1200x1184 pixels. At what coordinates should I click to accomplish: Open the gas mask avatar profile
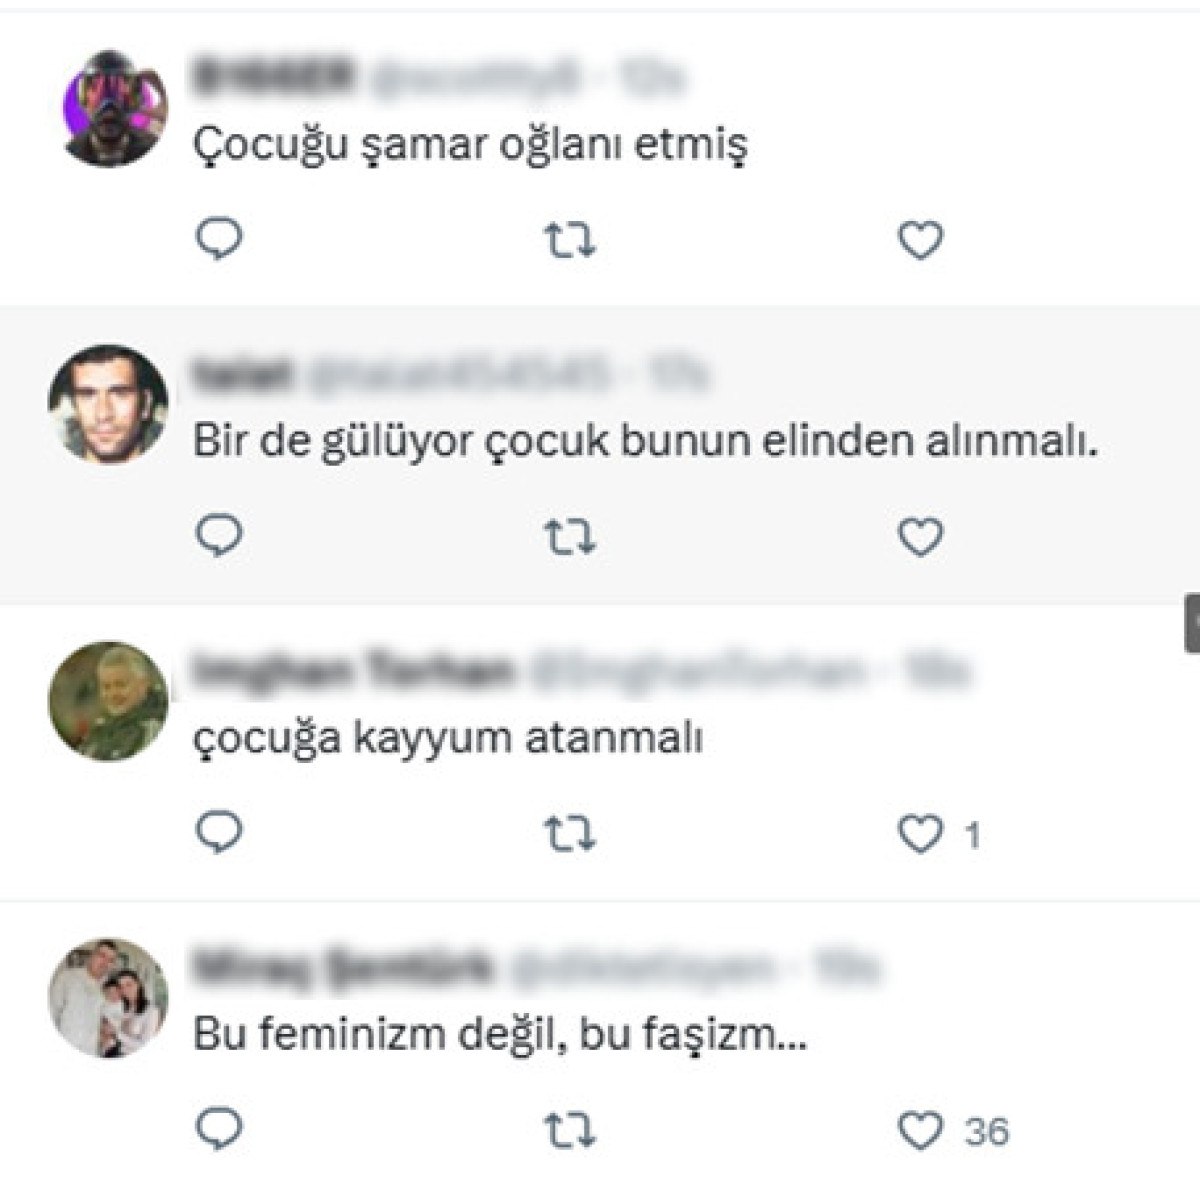click(x=109, y=107)
